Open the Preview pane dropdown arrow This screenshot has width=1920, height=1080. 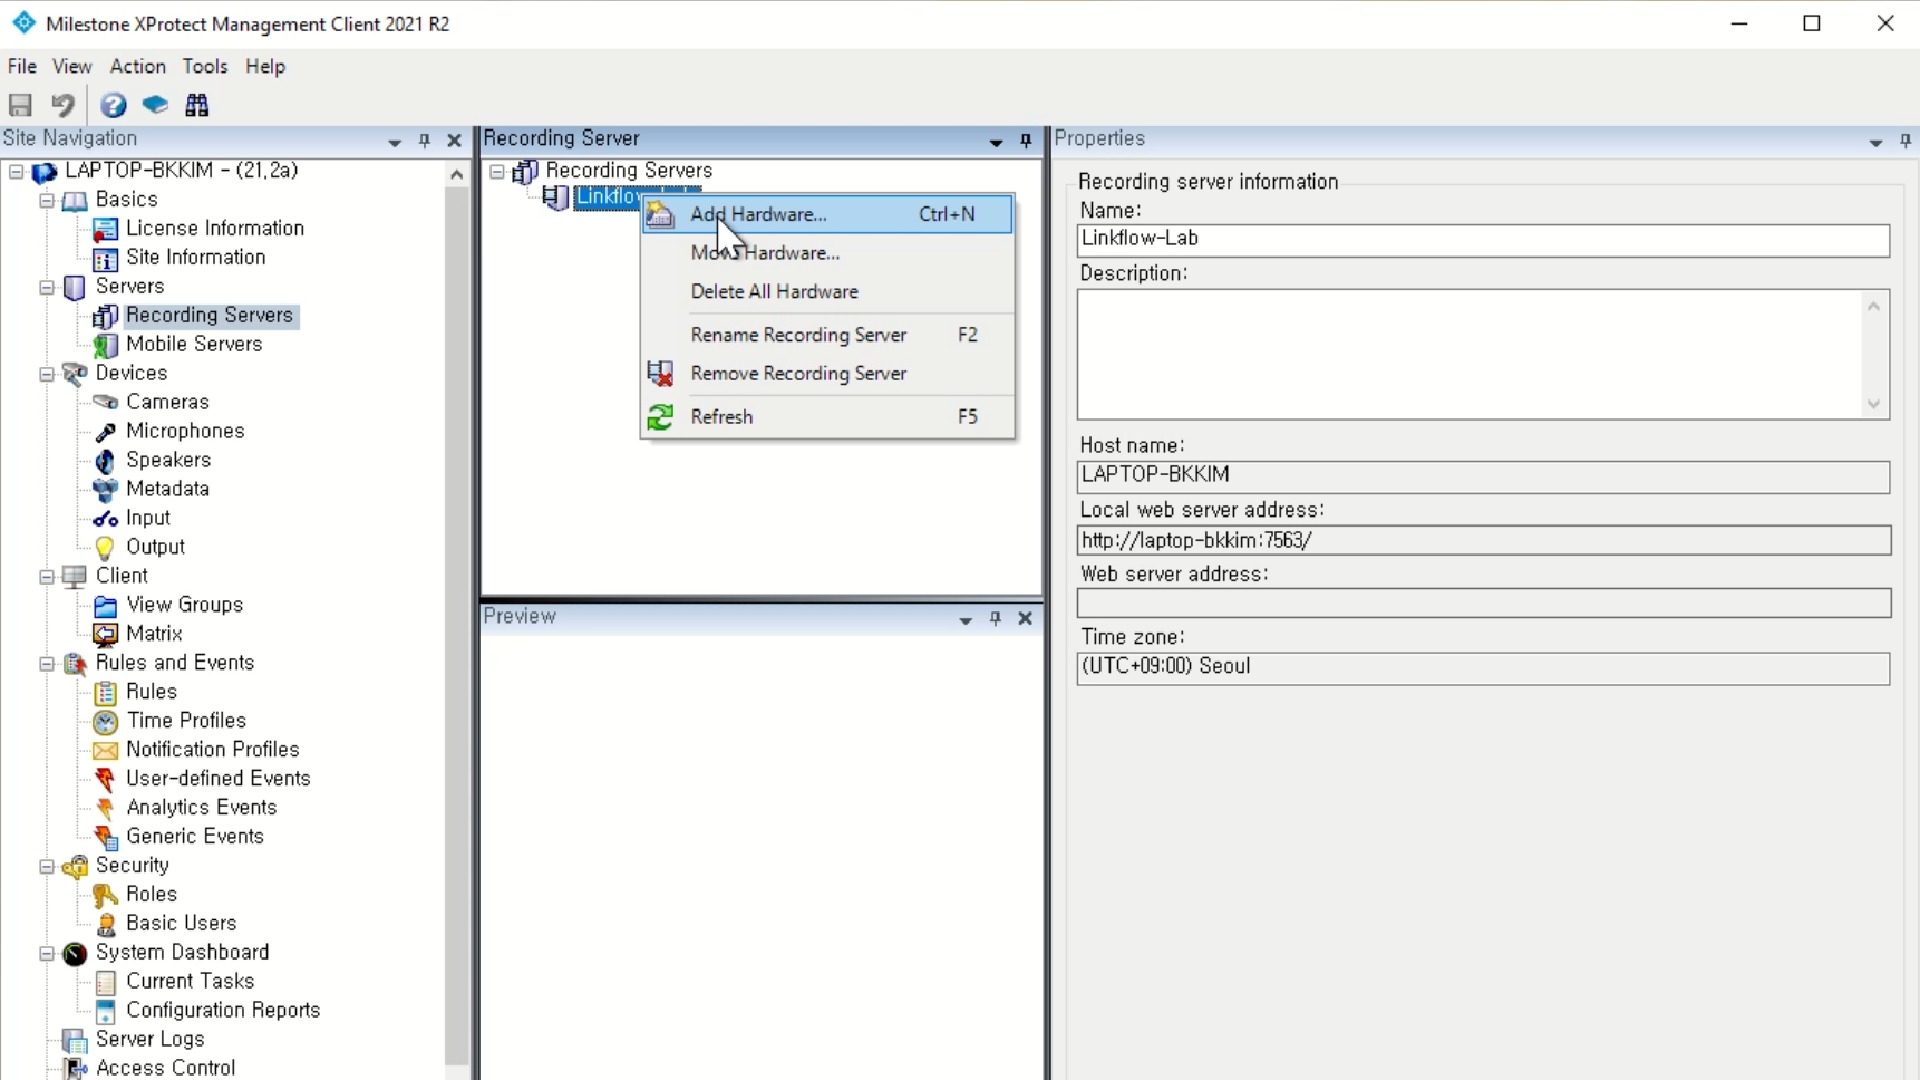(x=966, y=620)
